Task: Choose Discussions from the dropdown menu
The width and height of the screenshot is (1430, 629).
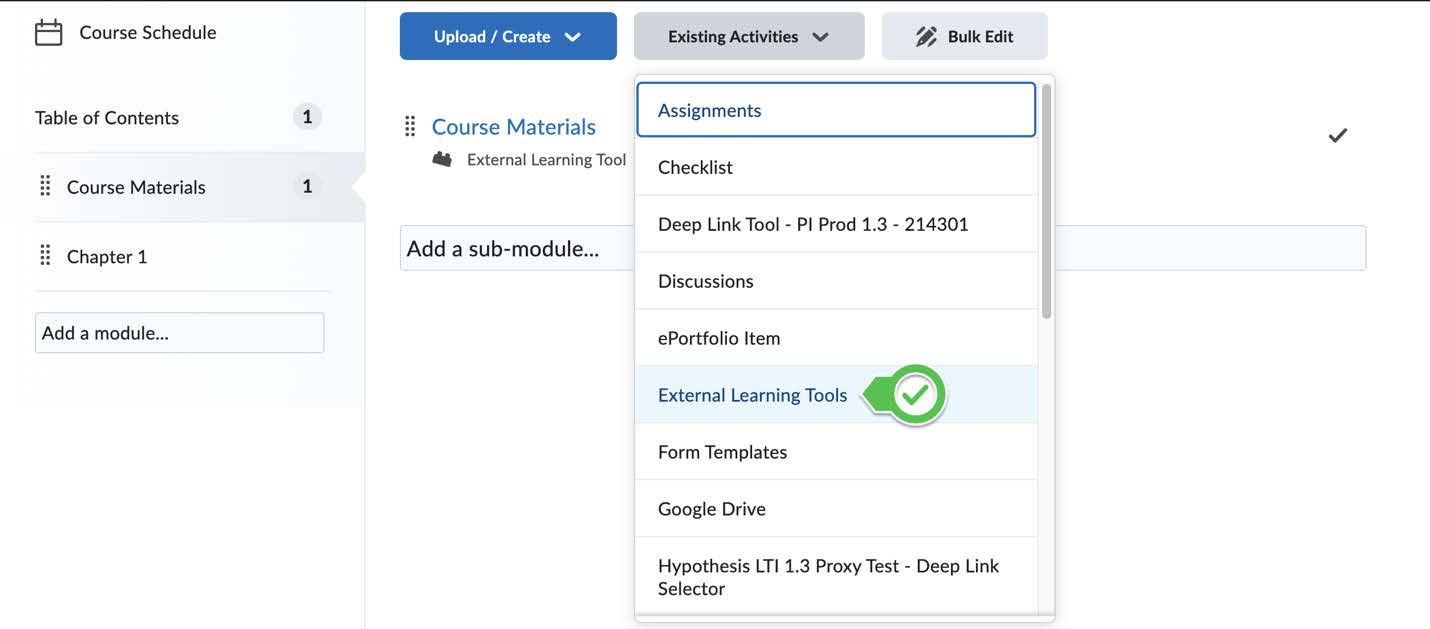Action: pyautogui.click(x=705, y=281)
